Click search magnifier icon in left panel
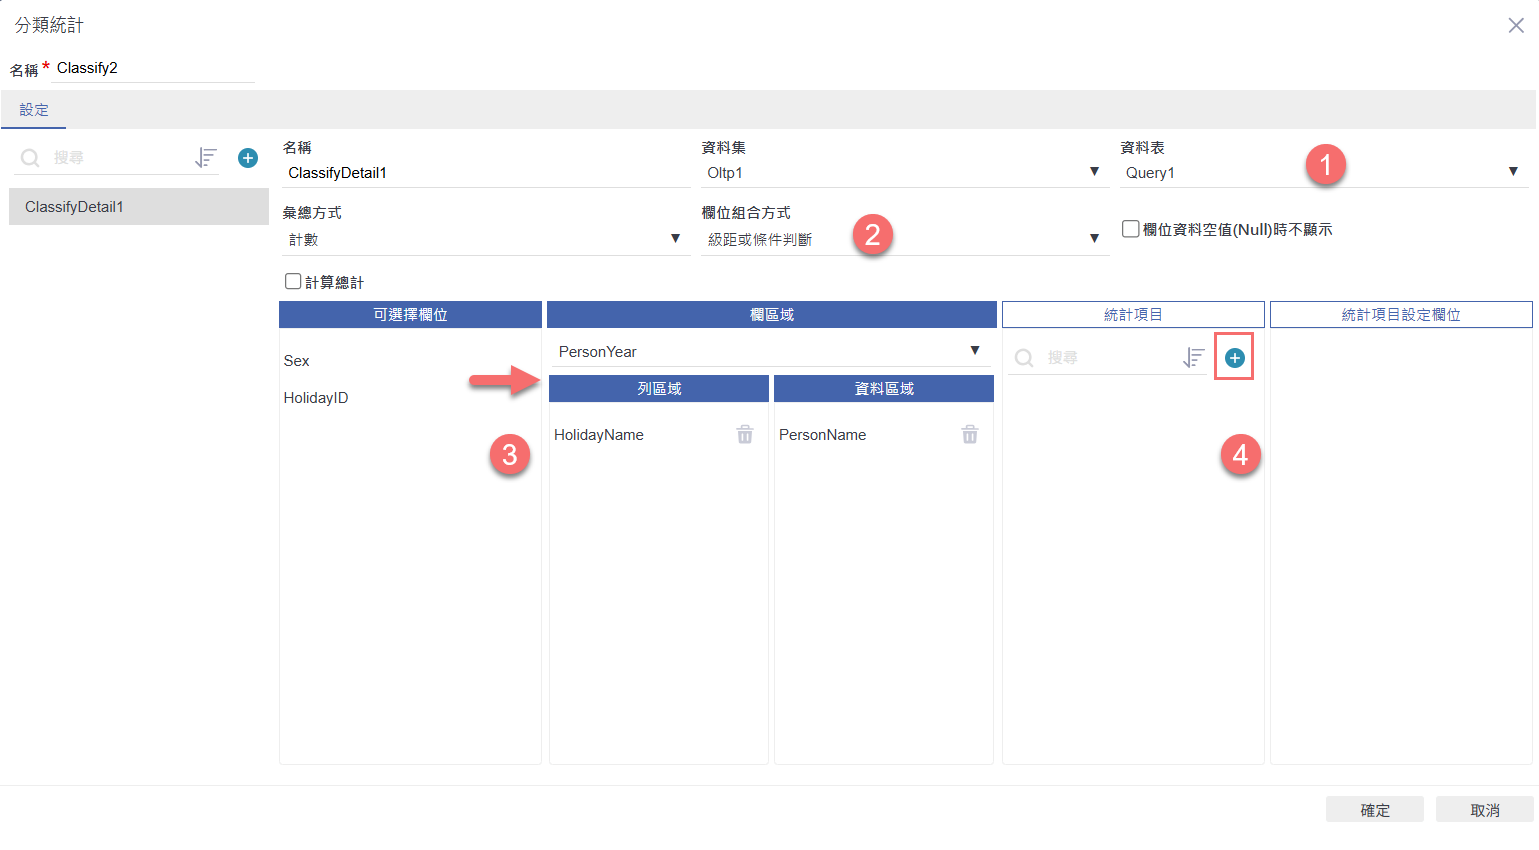The image size is (1539, 850). (30, 158)
